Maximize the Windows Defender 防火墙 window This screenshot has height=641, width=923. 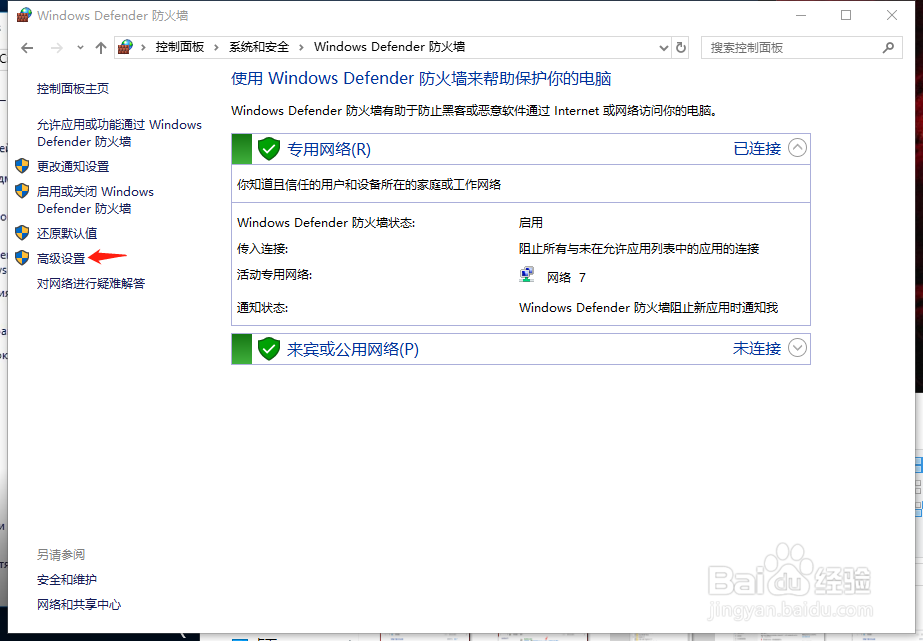click(846, 15)
